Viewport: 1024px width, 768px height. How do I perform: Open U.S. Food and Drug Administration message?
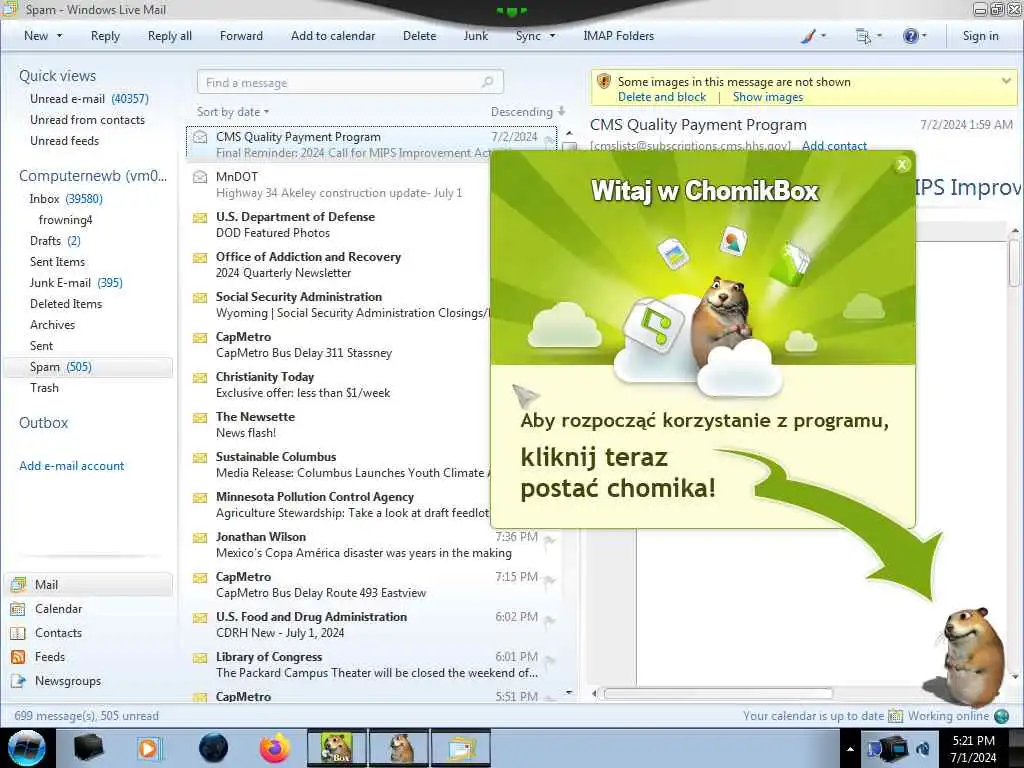(x=372, y=625)
